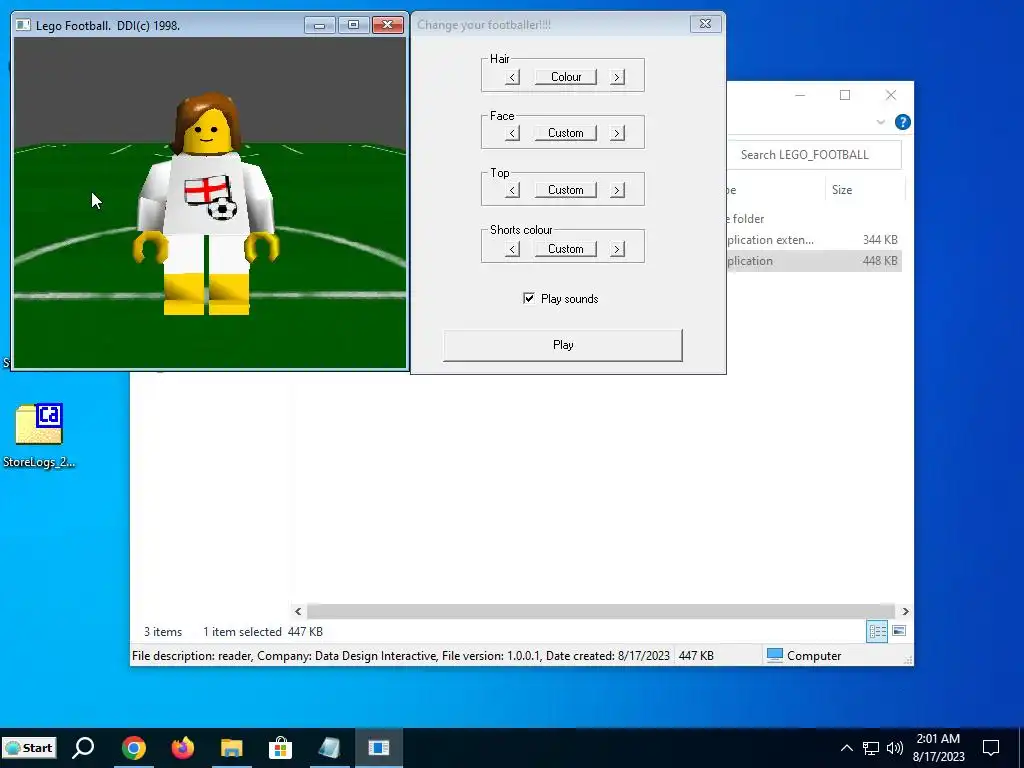Close the Change your footballer dialog
Image resolution: width=1024 pixels, height=768 pixels.
coord(705,24)
